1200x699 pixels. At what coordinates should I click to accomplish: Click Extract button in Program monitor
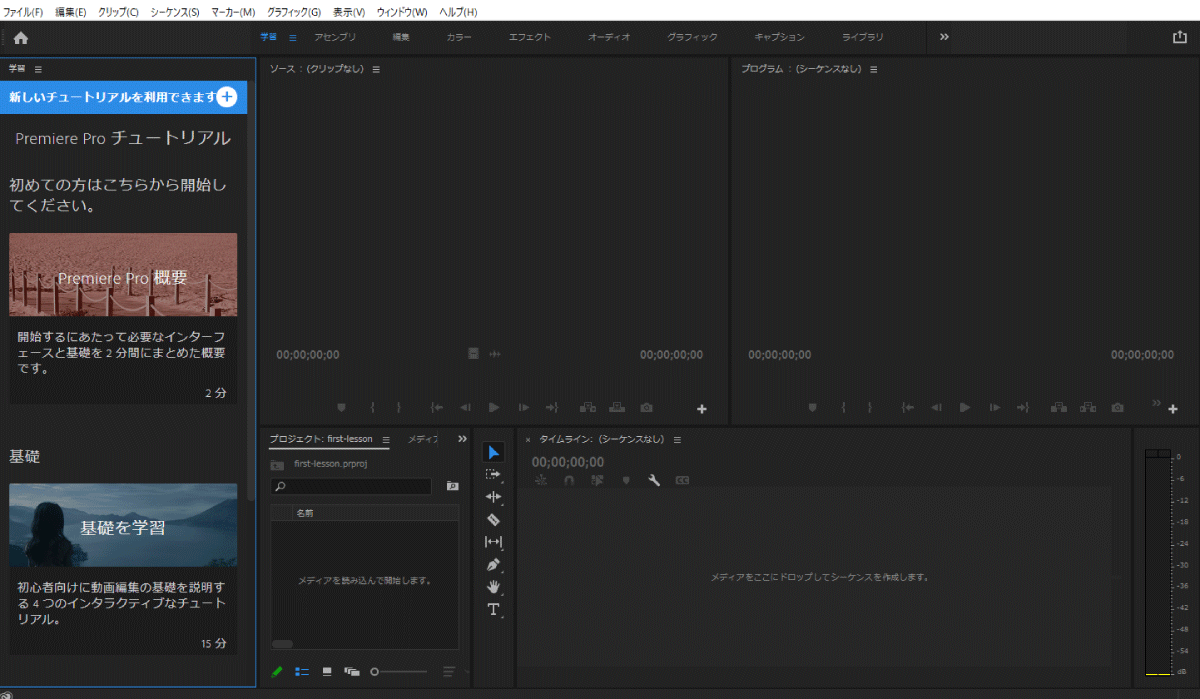[1088, 408]
